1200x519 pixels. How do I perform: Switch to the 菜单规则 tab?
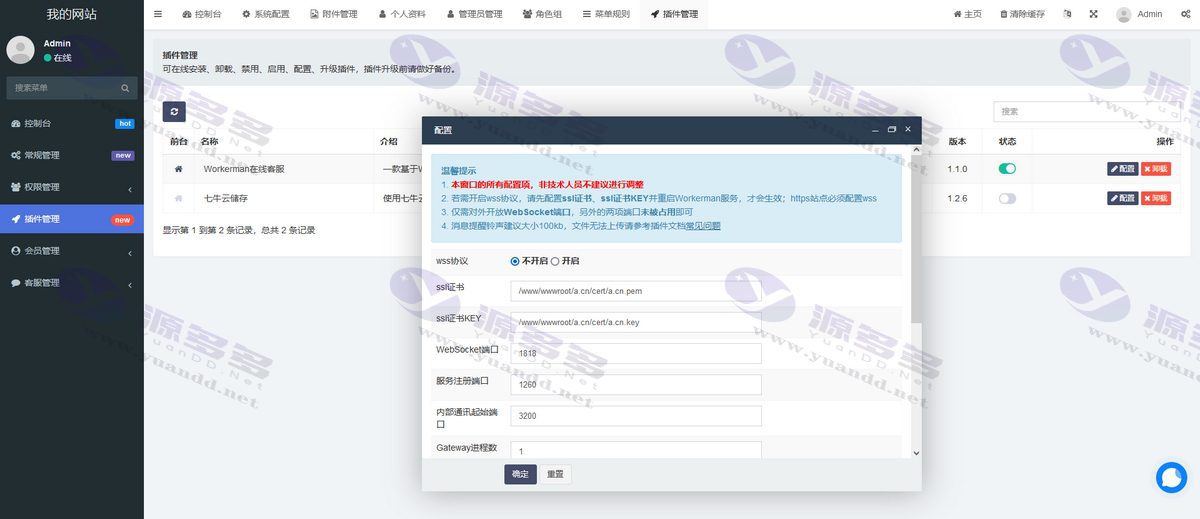click(605, 14)
